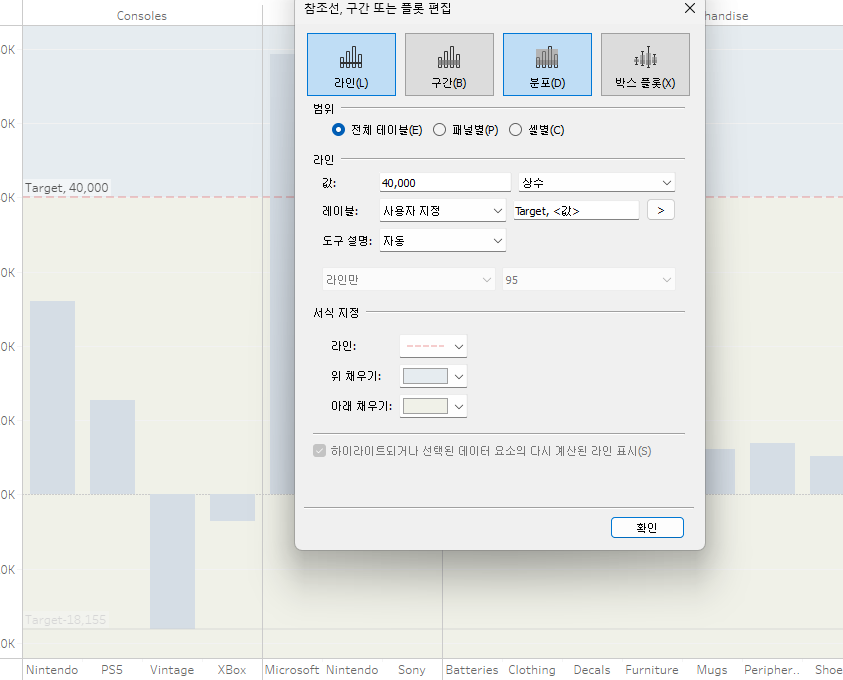Click the 확인 confirm button
The image size is (843, 680).
point(647,527)
